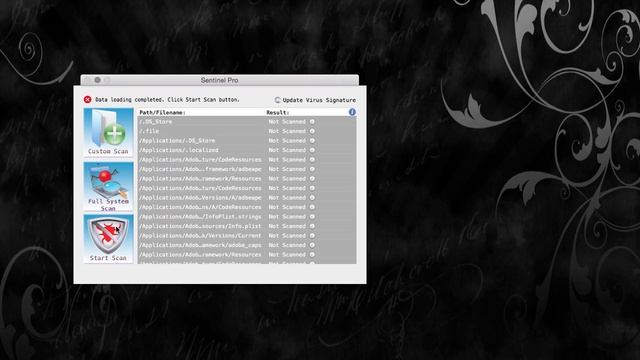The width and height of the screenshot is (640, 360).
Task: Choose the Full System Scan icon
Action: (x=108, y=187)
